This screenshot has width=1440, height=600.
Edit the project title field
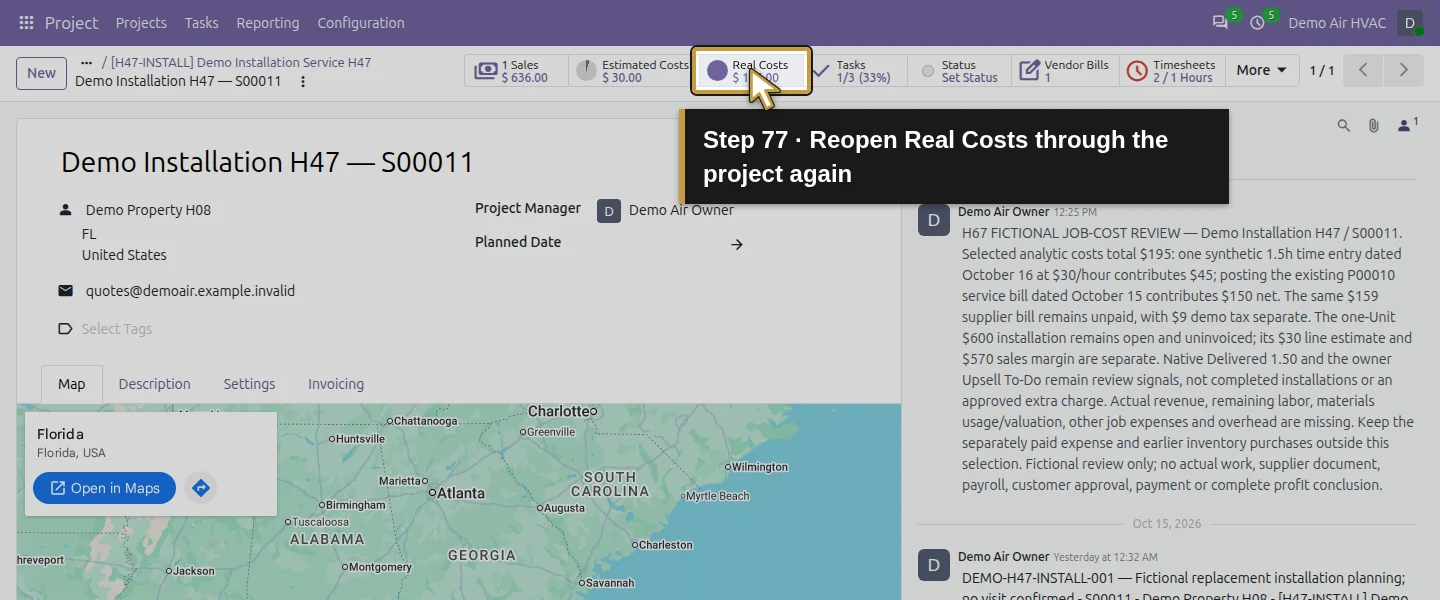pos(267,162)
